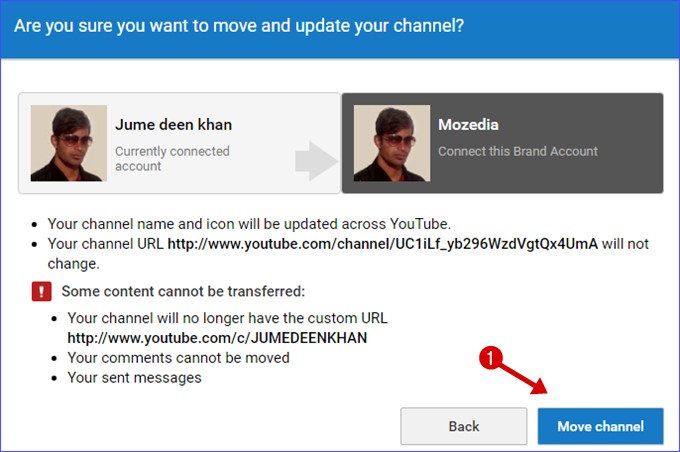Click the 'Currently connected account' label

(x=172, y=158)
